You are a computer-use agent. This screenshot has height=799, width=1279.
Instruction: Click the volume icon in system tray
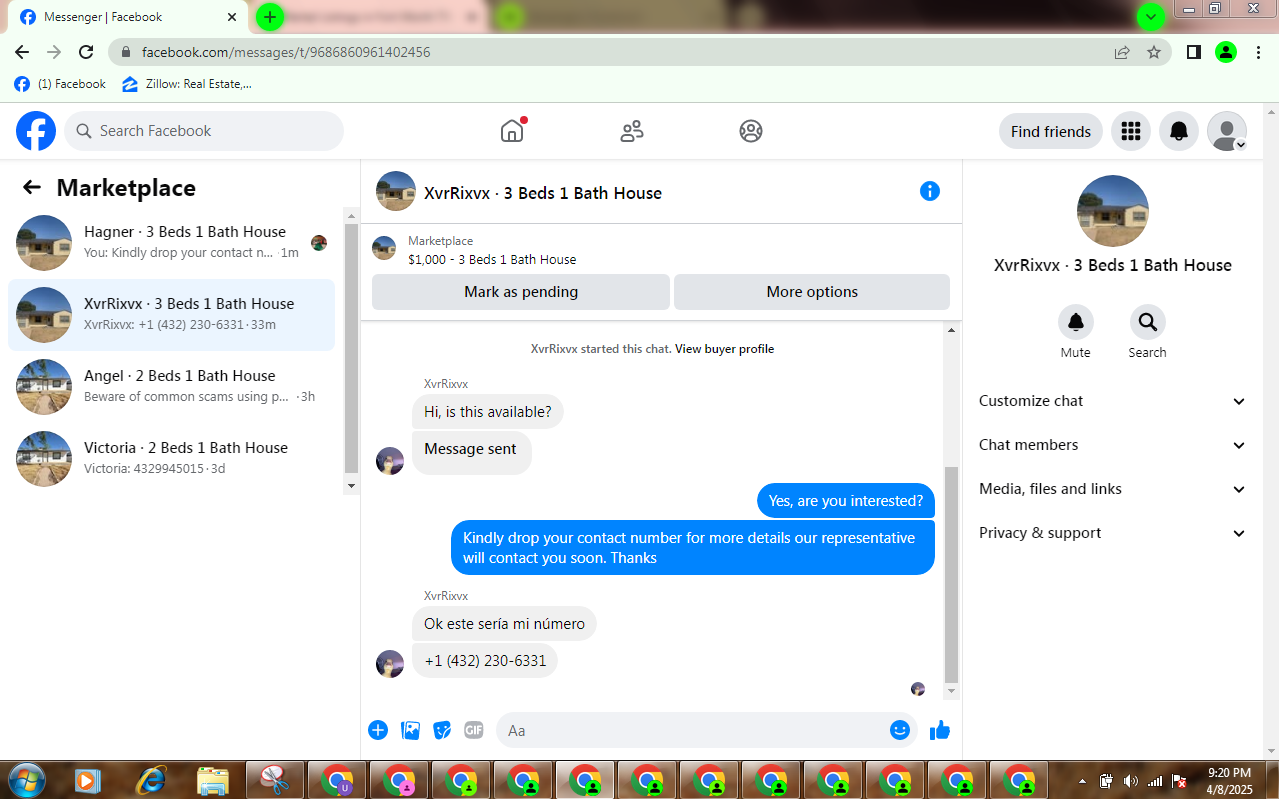tap(1130, 780)
